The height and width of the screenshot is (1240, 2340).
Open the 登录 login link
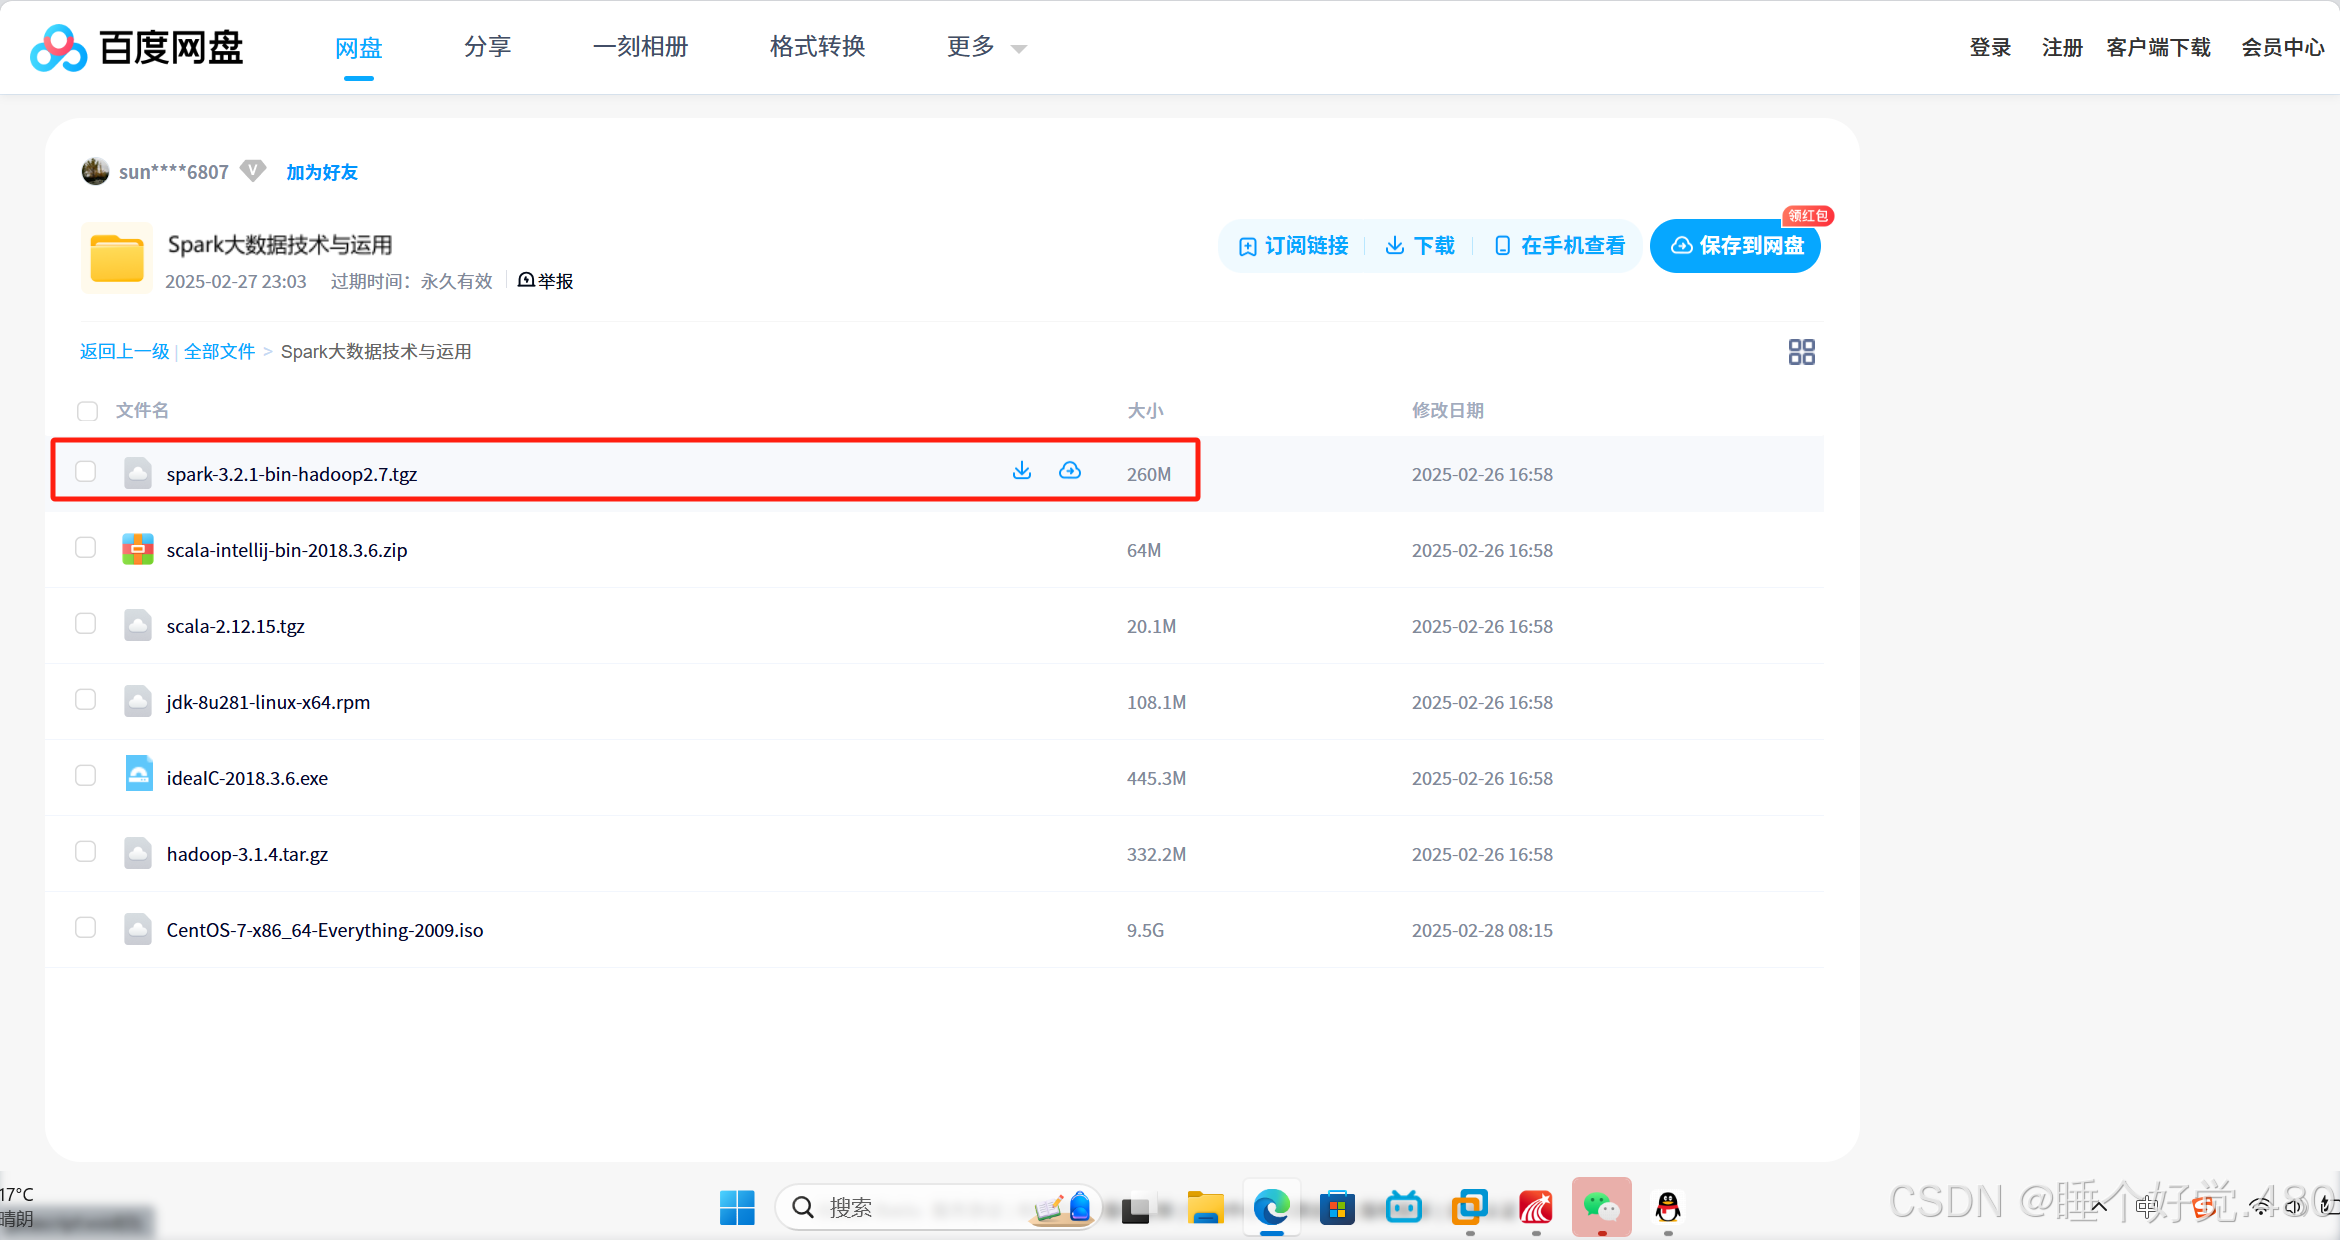(1989, 47)
